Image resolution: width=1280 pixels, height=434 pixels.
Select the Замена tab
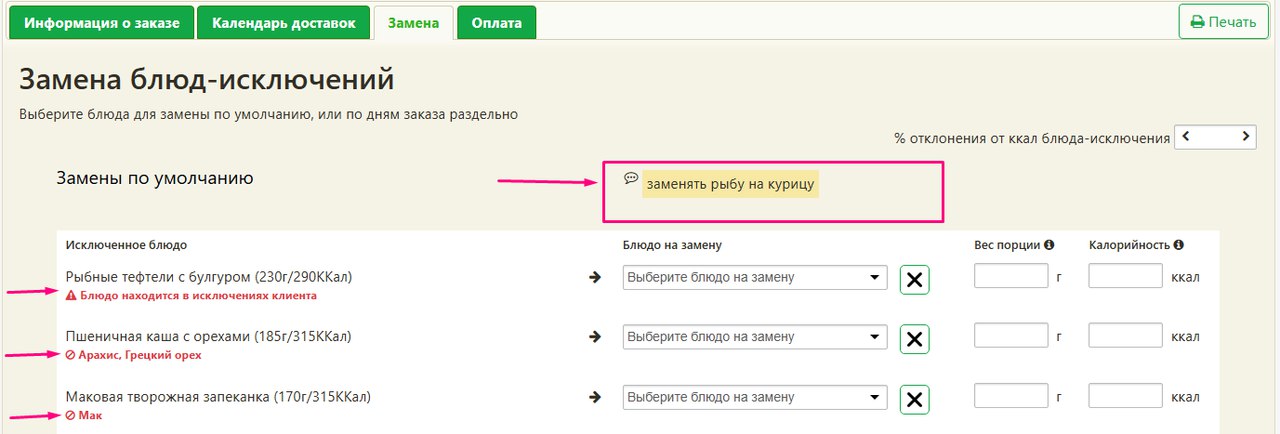[x=413, y=23]
